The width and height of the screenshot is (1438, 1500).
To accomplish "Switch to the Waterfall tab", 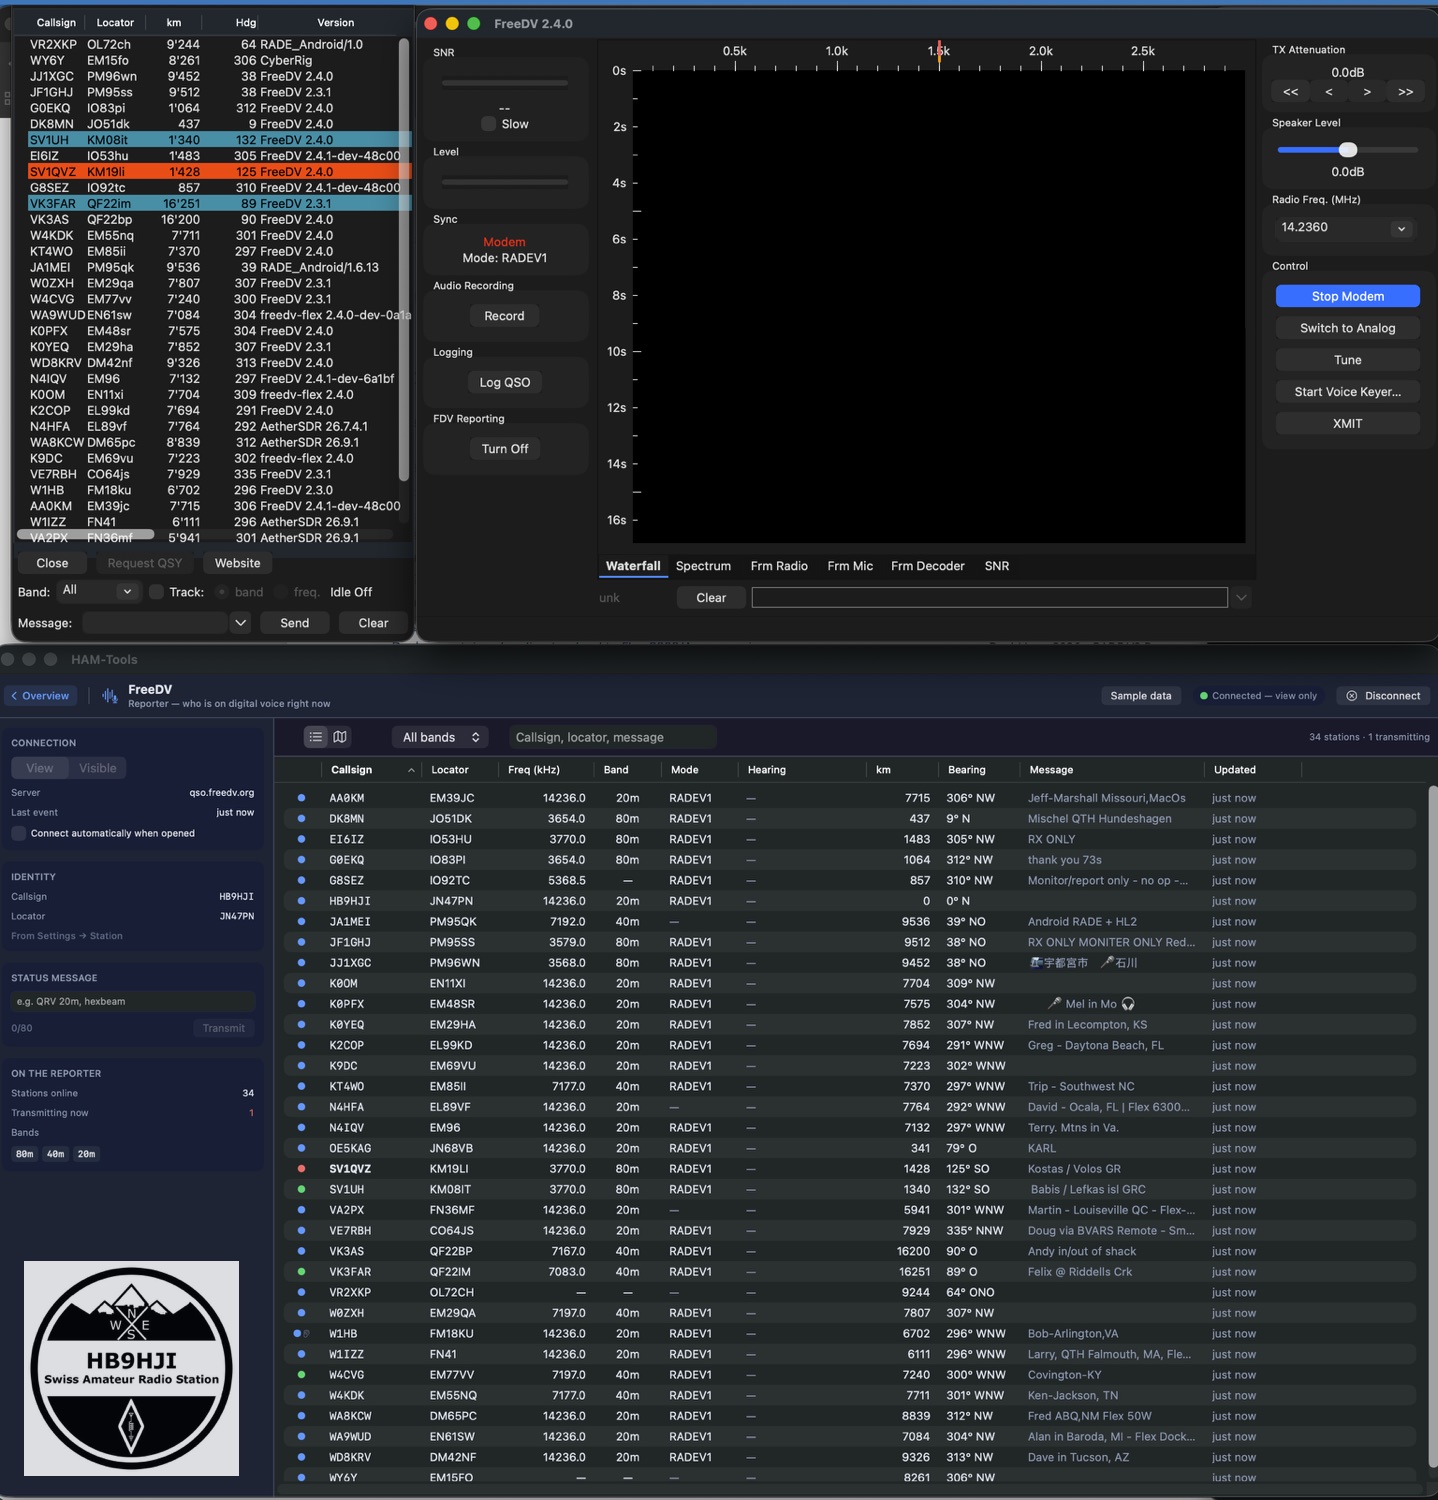I will (x=633, y=566).
